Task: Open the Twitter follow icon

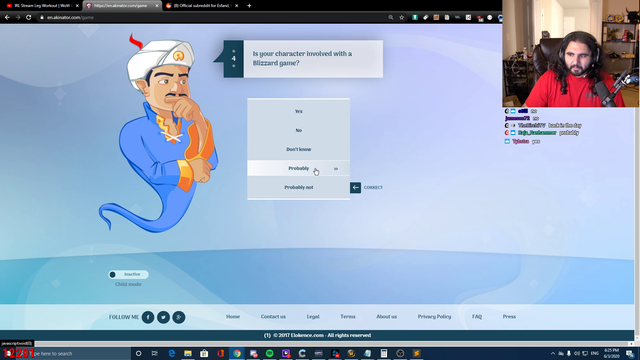Action: coord(163,317)
